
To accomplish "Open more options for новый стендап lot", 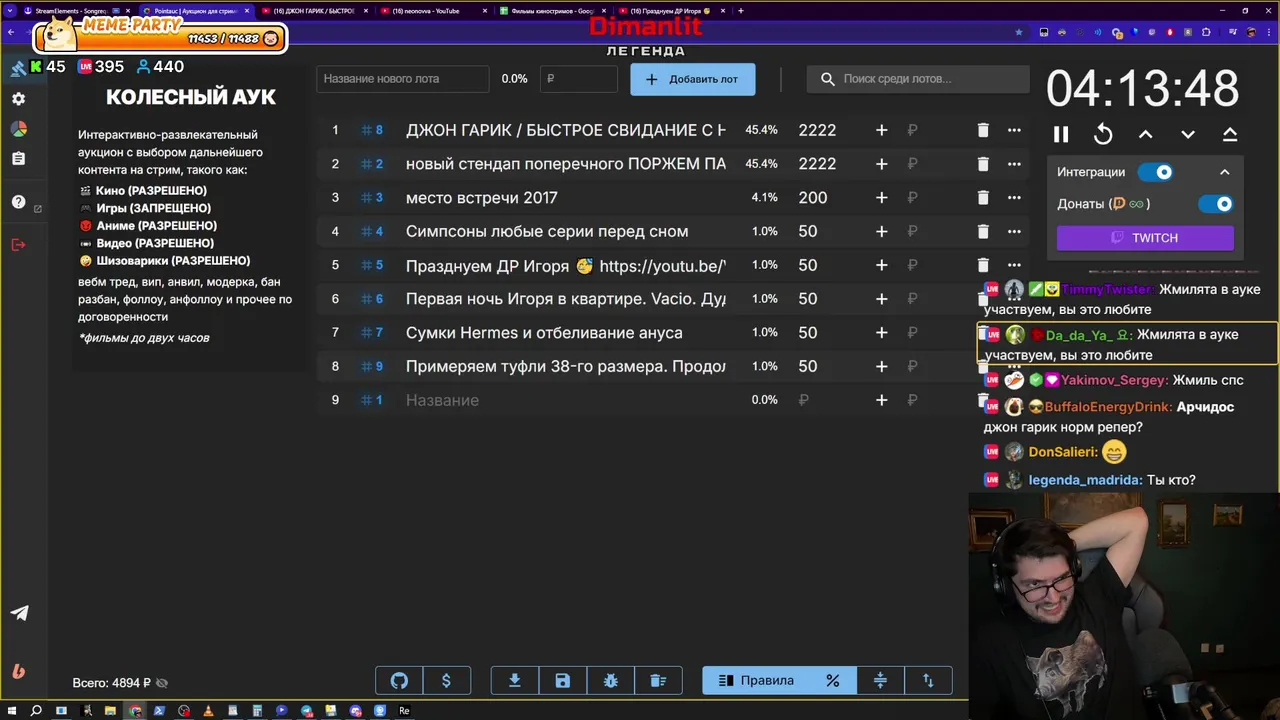I will click(1014, 164).
